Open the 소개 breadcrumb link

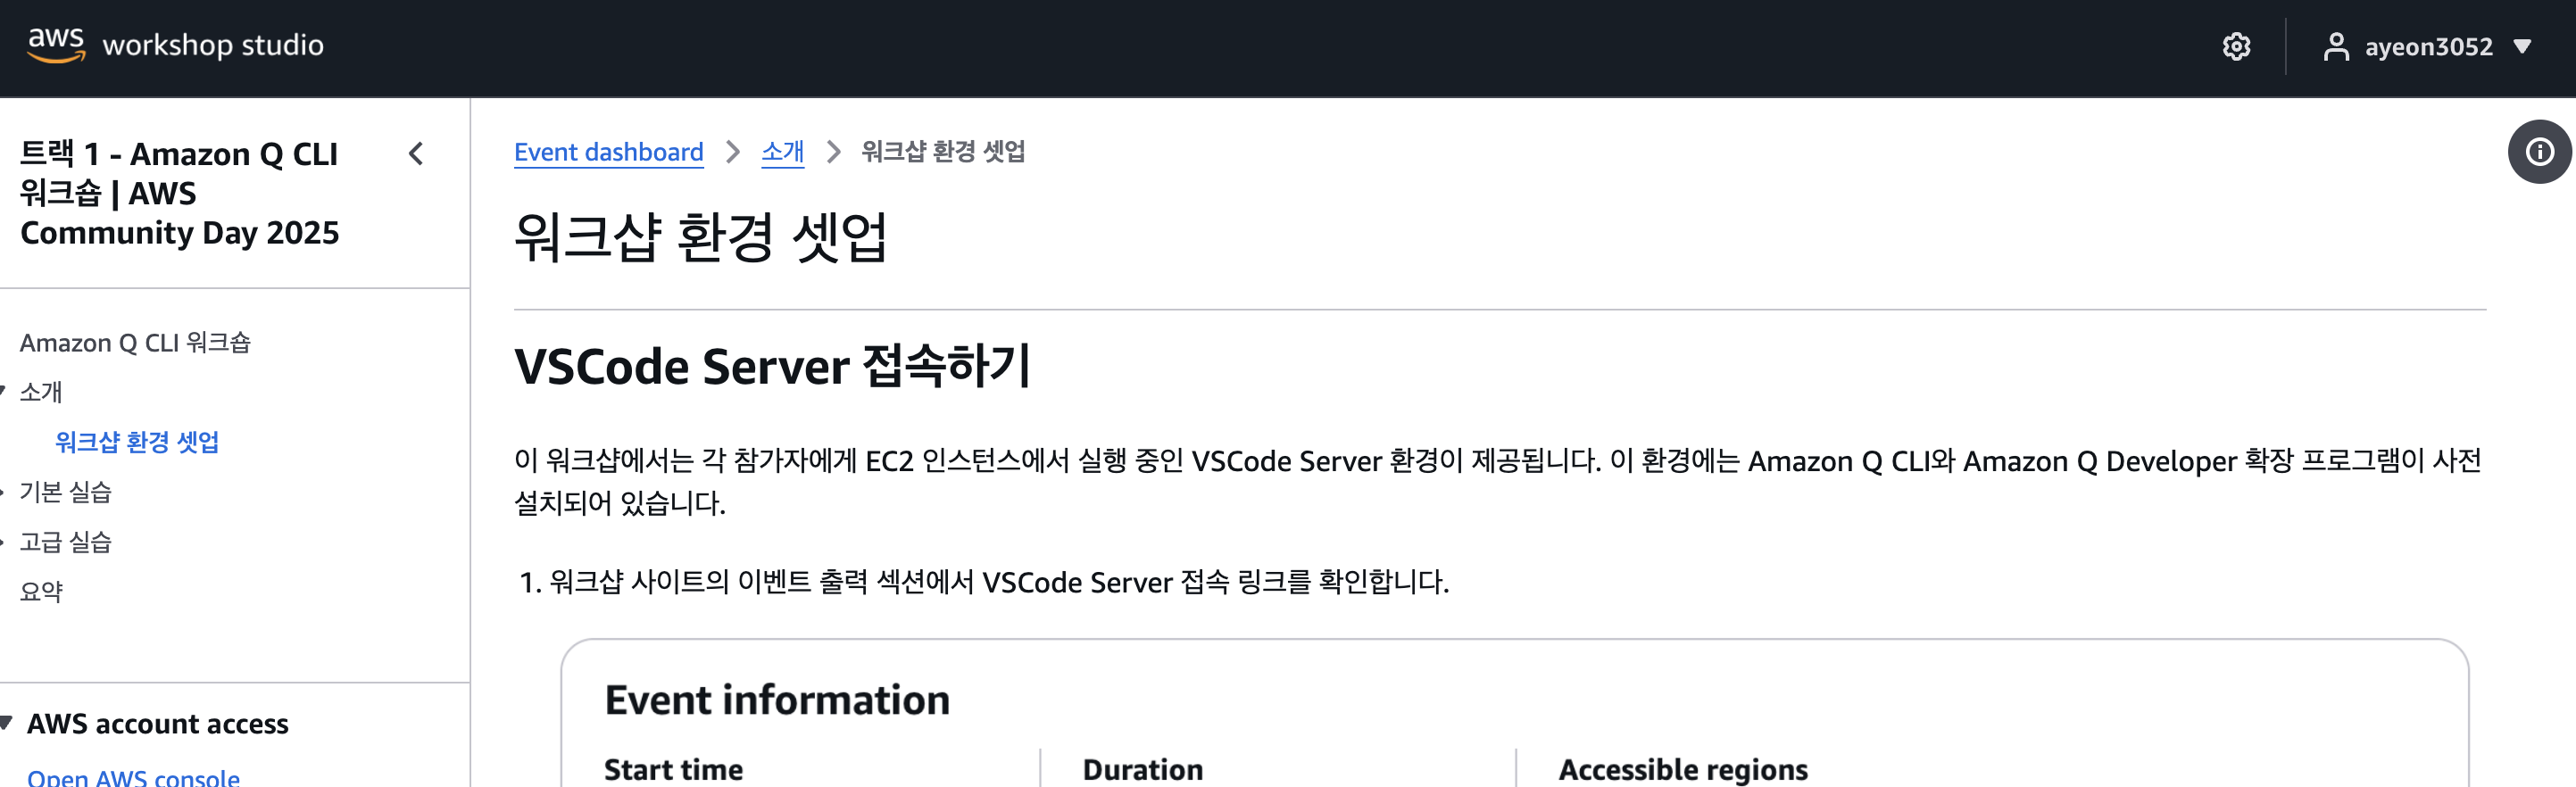(x=782, y=152)
